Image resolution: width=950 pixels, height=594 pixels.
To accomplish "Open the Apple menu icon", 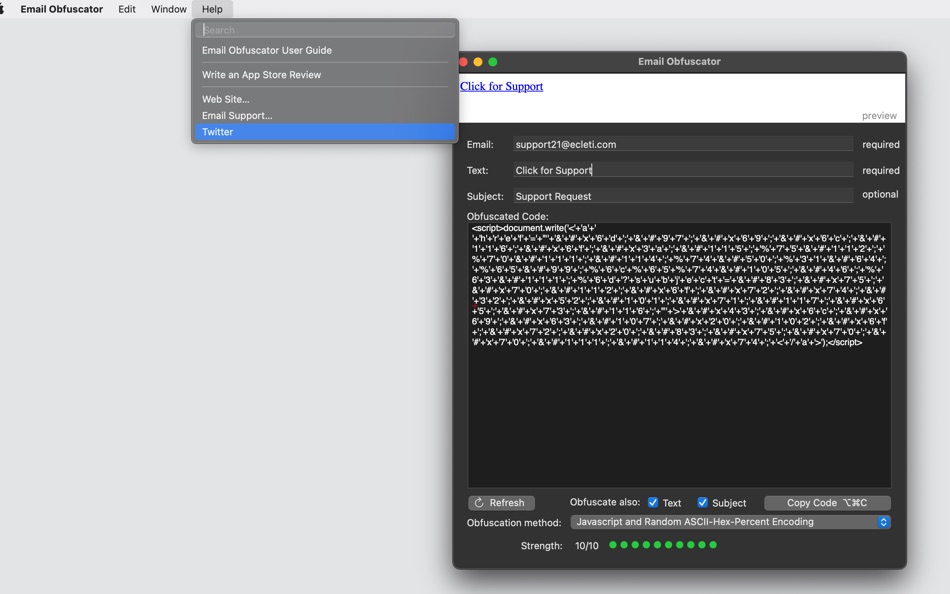I will pos(1,9).
